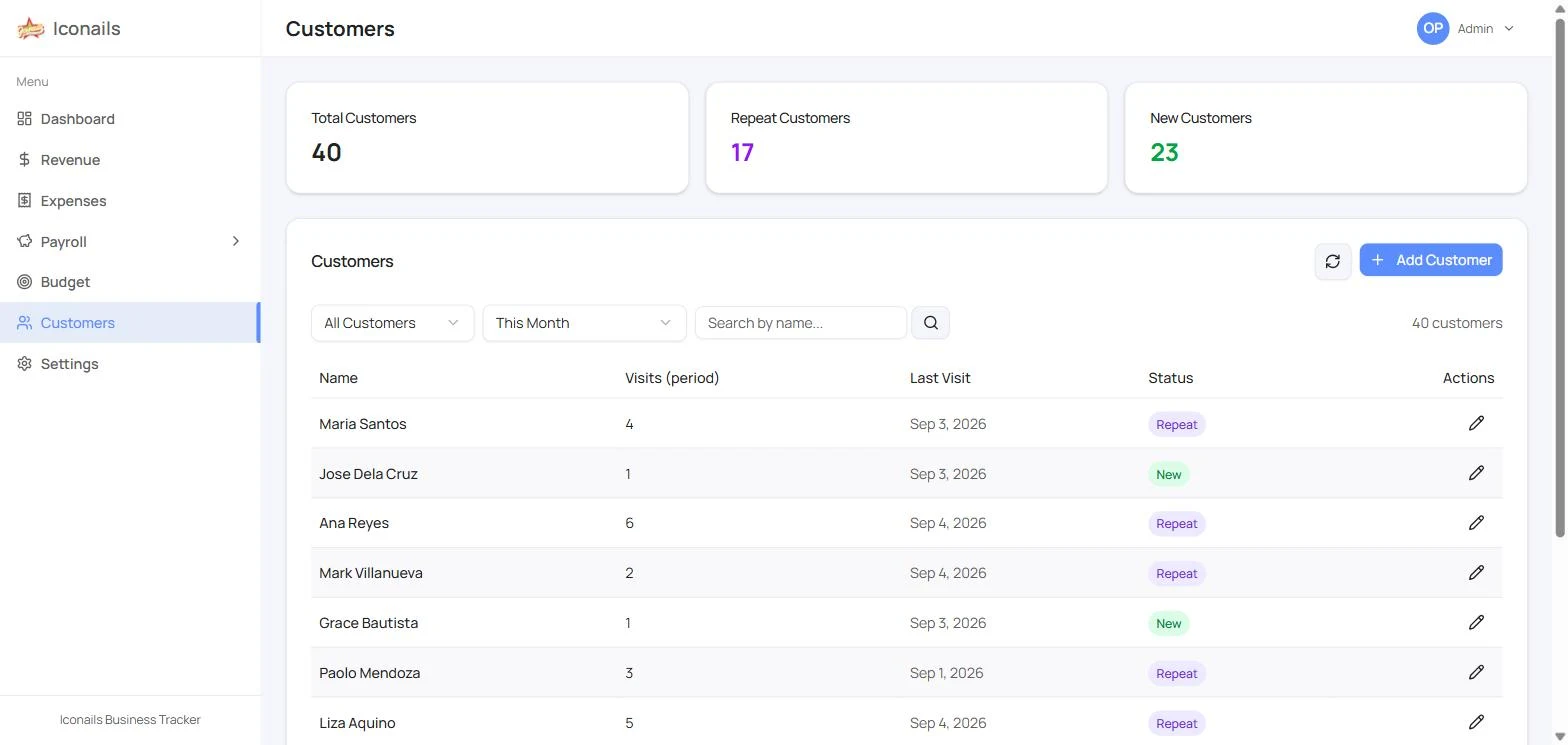Refresh the customers list
The image size is (1568, 745).
point(1333,261)
